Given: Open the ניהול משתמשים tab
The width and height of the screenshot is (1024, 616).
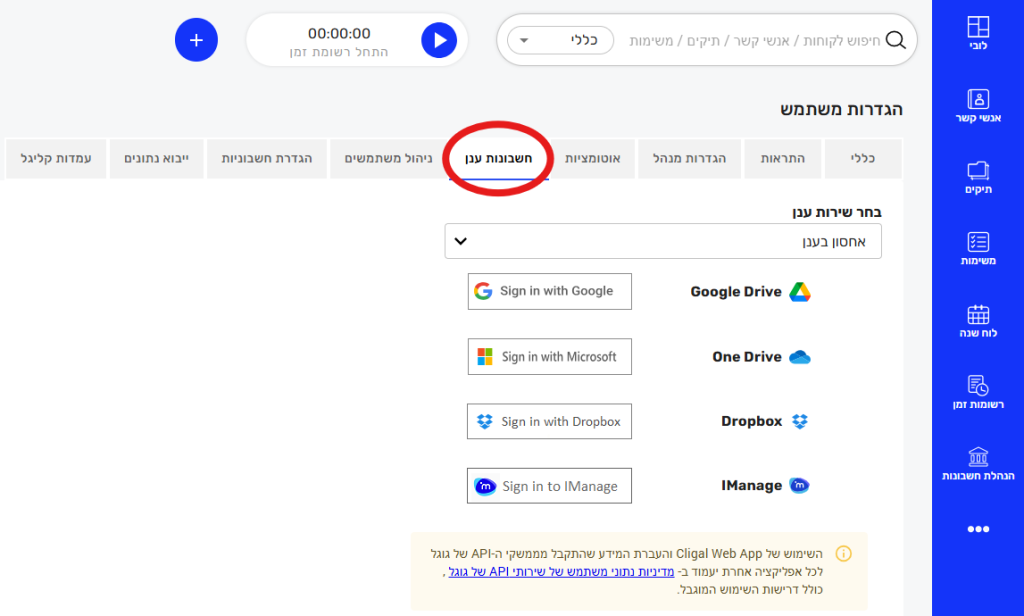Looking at the screenshot, I should (x=386, y=159).
